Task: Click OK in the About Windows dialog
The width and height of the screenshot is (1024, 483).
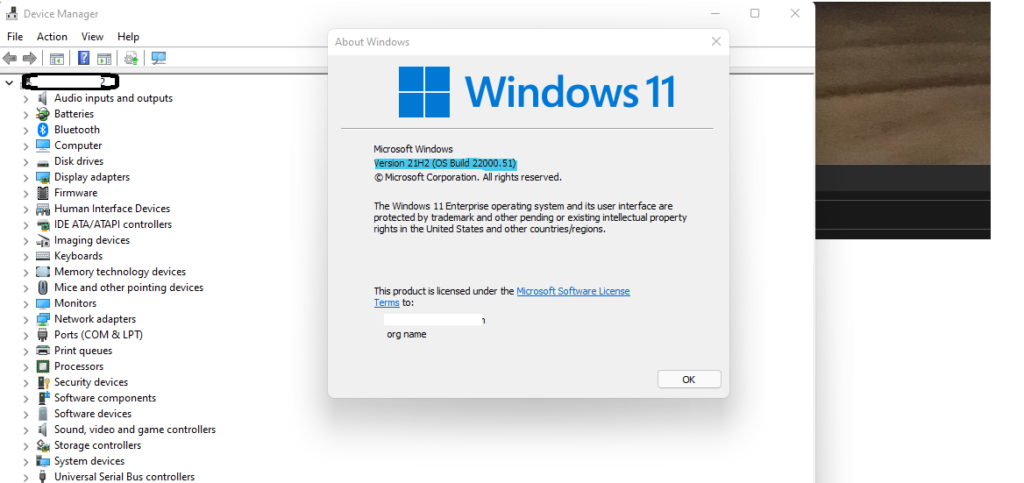Action: [x=689, y=379]
